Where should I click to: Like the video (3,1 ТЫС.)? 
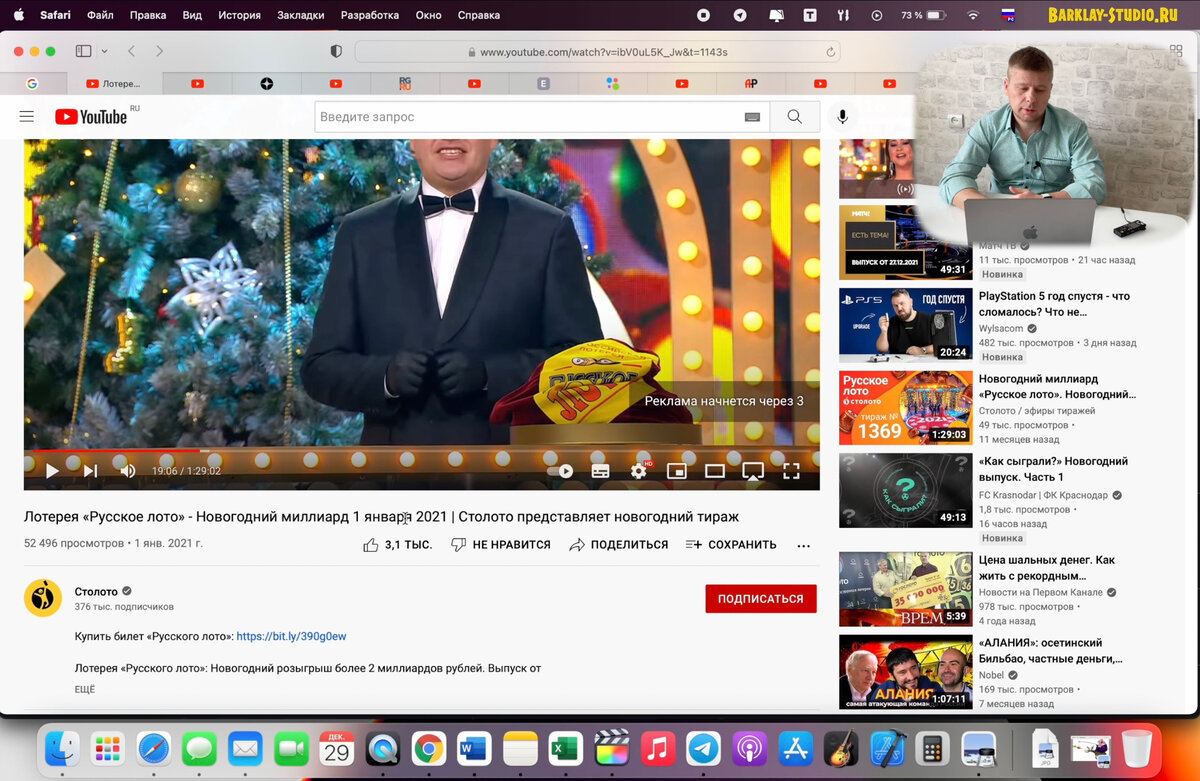tap(397, 545)
